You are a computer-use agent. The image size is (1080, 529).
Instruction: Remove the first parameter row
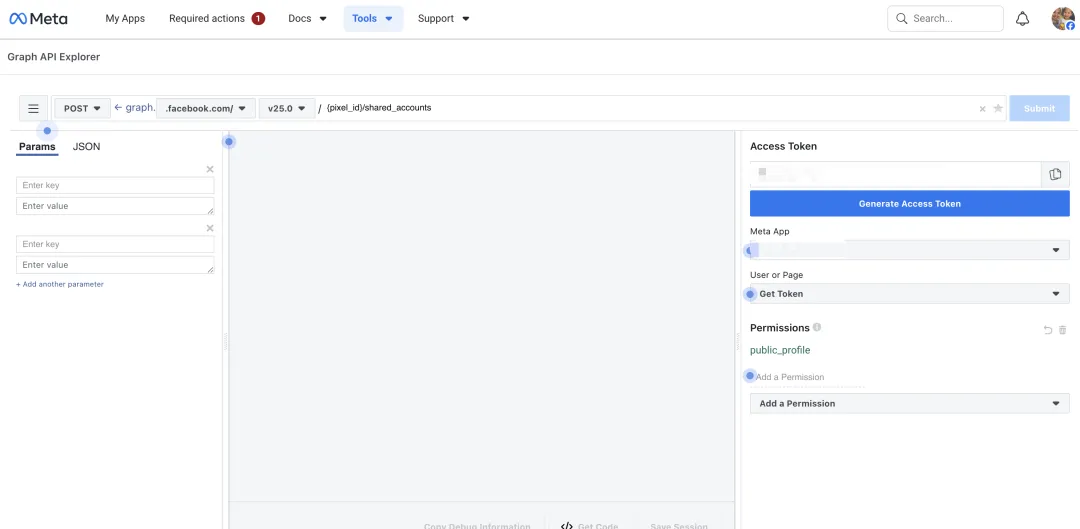210,169
